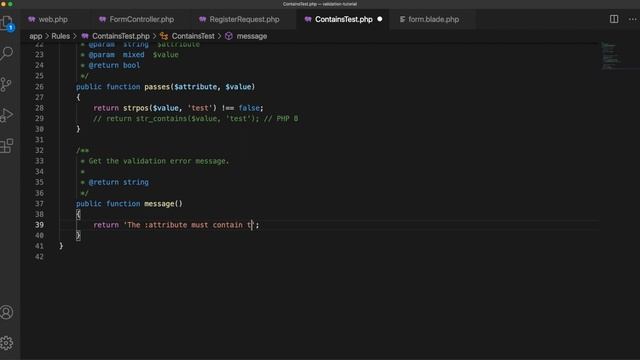Click the '@return string' docblock on line 35

coord(118,182)
